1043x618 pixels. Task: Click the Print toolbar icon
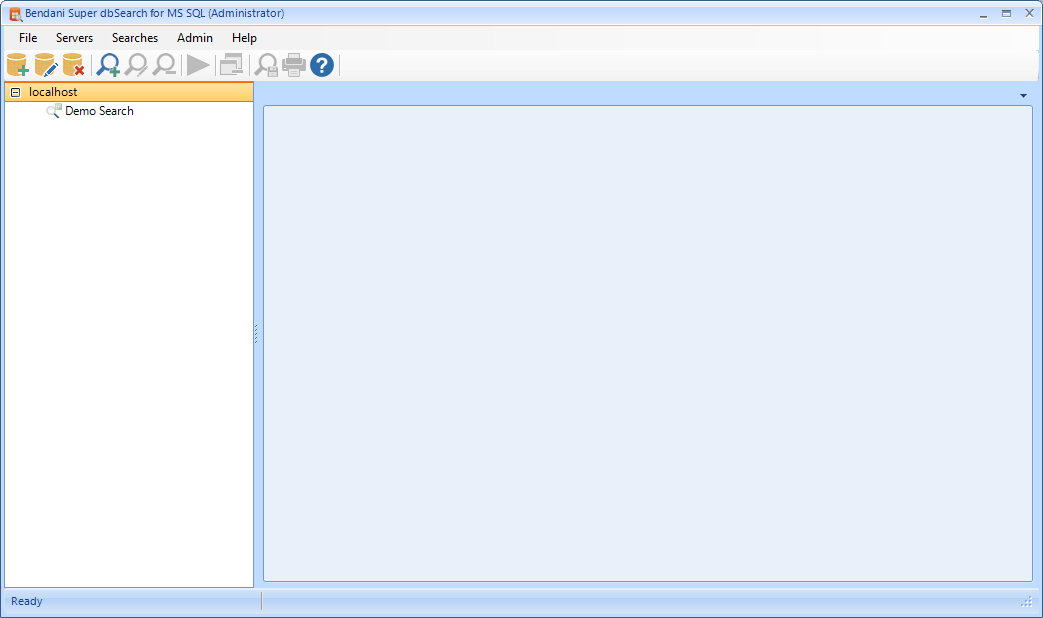pyautogui.click(x=293, y=66)
